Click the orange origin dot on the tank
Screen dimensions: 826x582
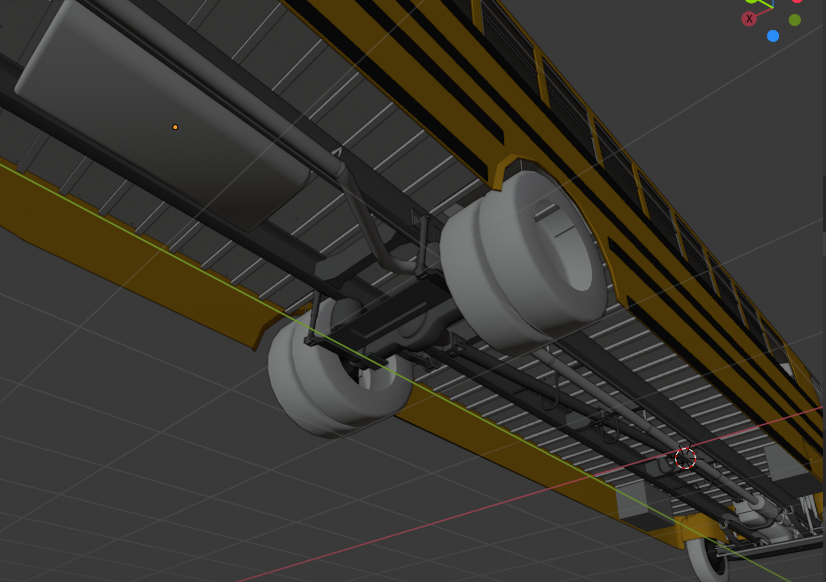point(175,127)
